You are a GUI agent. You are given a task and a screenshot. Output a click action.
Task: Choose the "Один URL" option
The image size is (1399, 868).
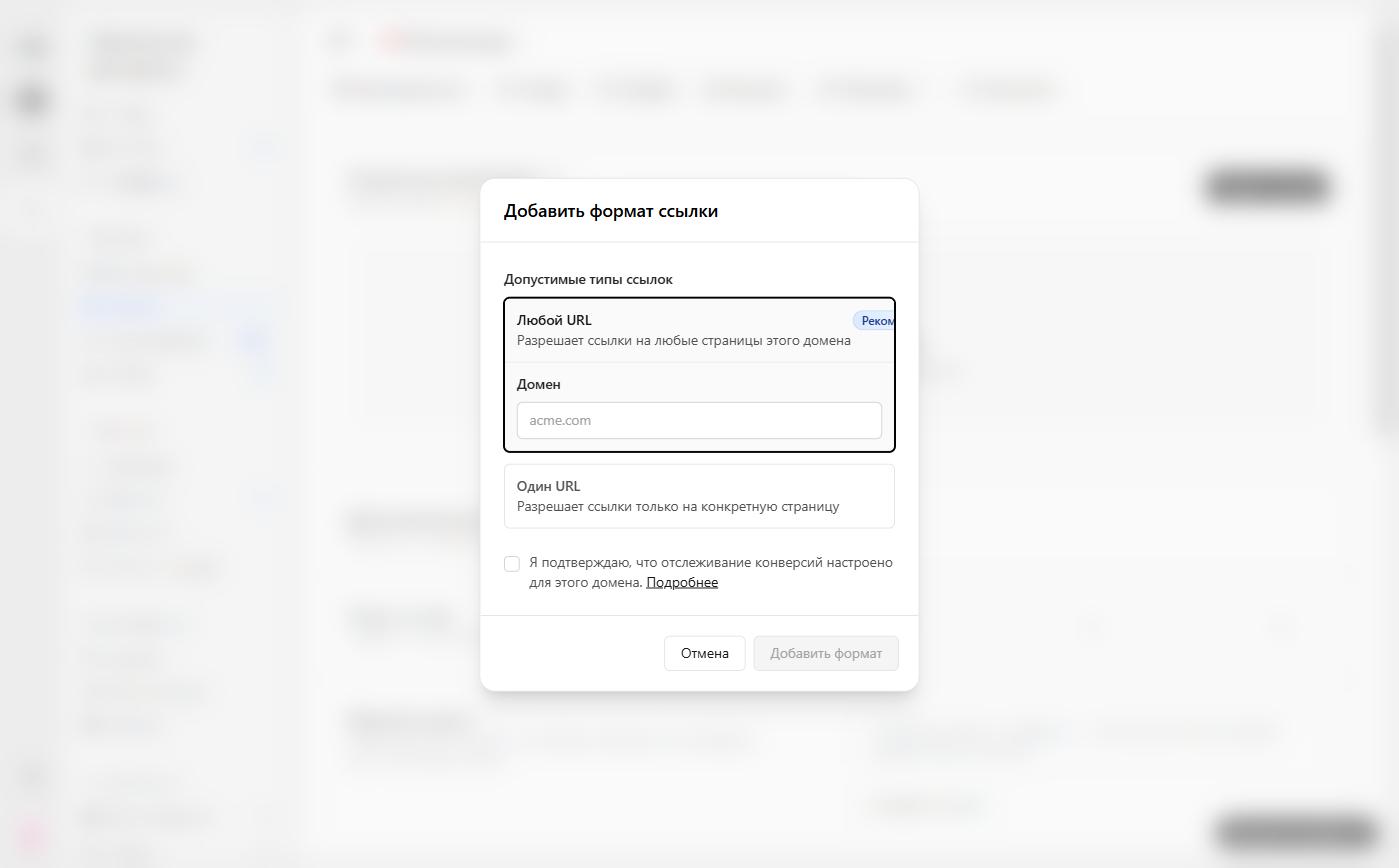(x=699, y=496)
